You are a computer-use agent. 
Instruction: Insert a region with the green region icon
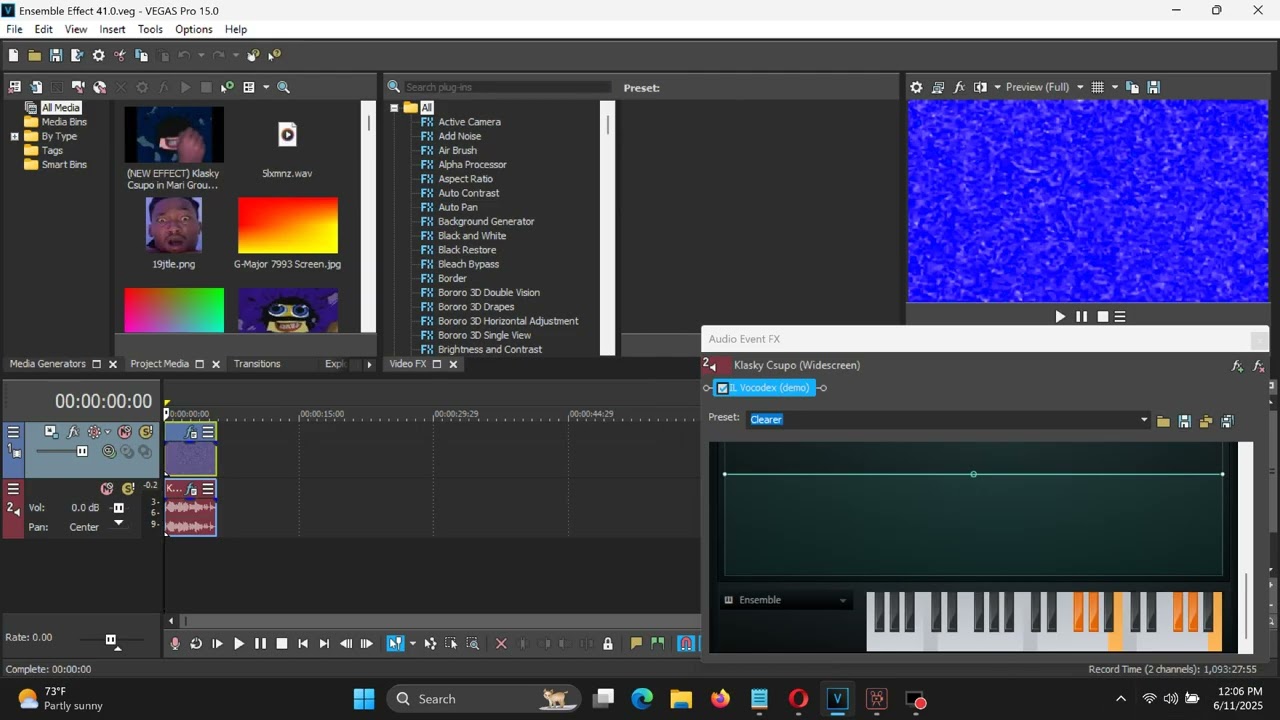pos(657,644)
